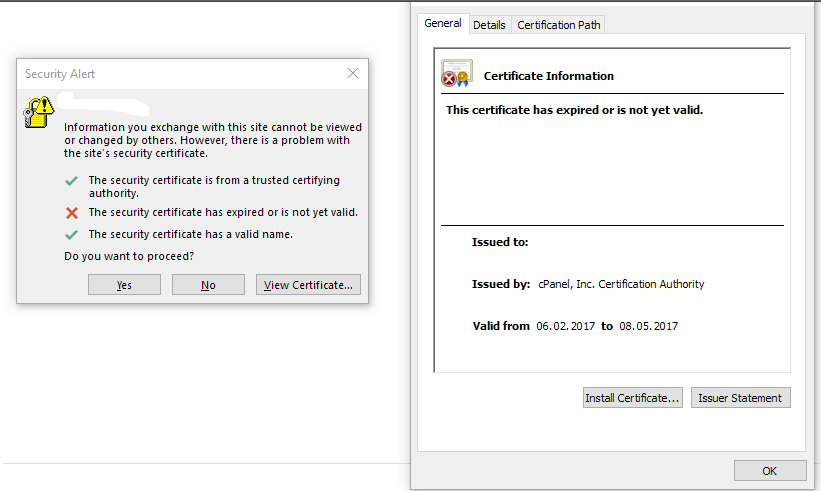The height and width of the screenshot is (491, 821).
Task: Click the green check next to trusted certifying authority
Action: pyautogui.click(x=72, y=181)
